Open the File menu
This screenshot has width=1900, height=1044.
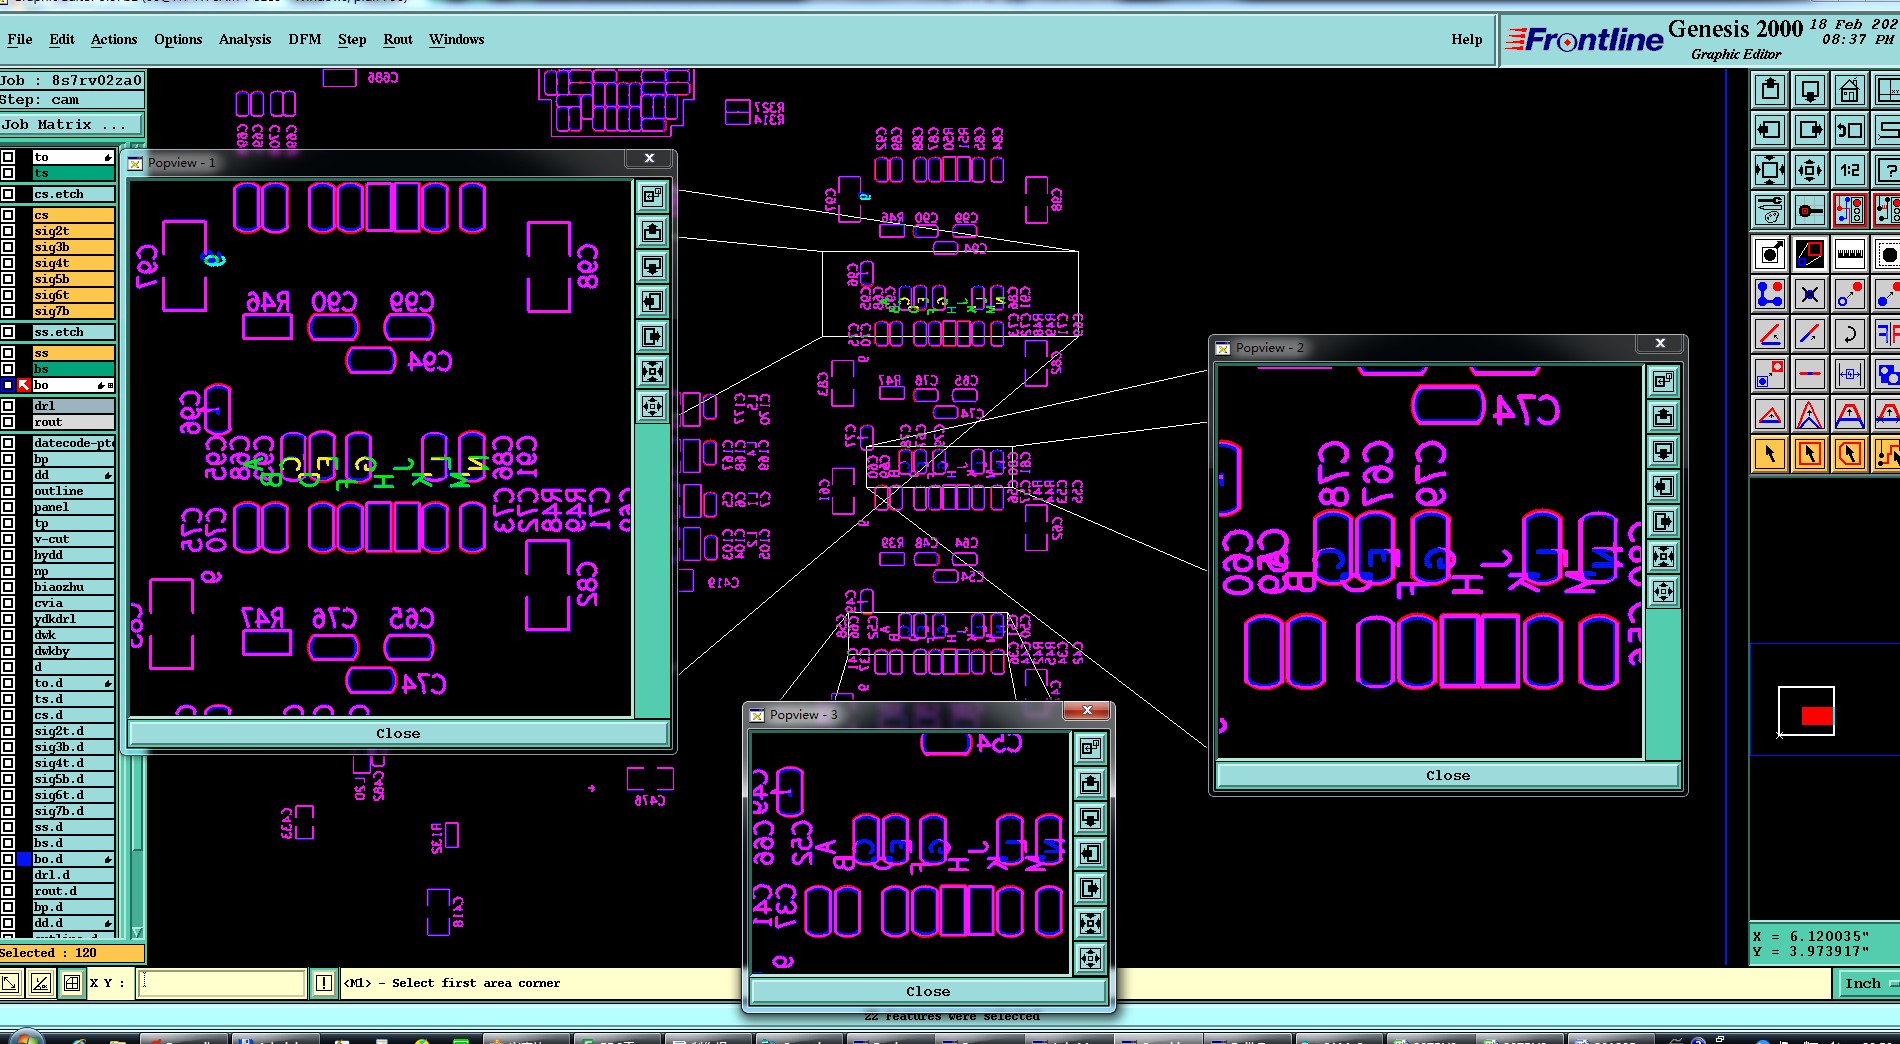[20, 40]
